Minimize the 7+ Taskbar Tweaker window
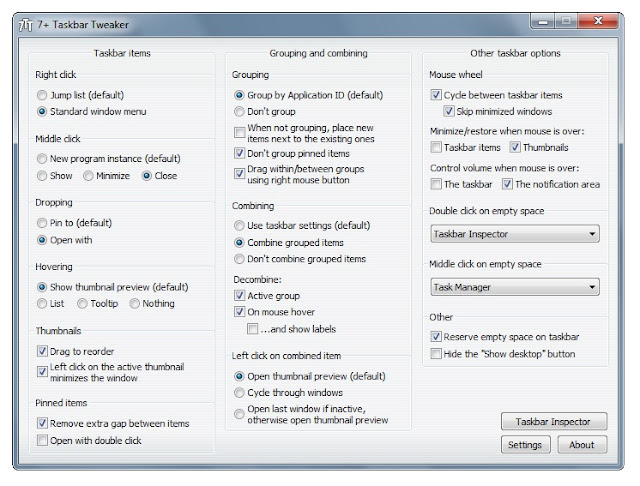The width and height of the screenshot is (640, 486). point(543,21)
